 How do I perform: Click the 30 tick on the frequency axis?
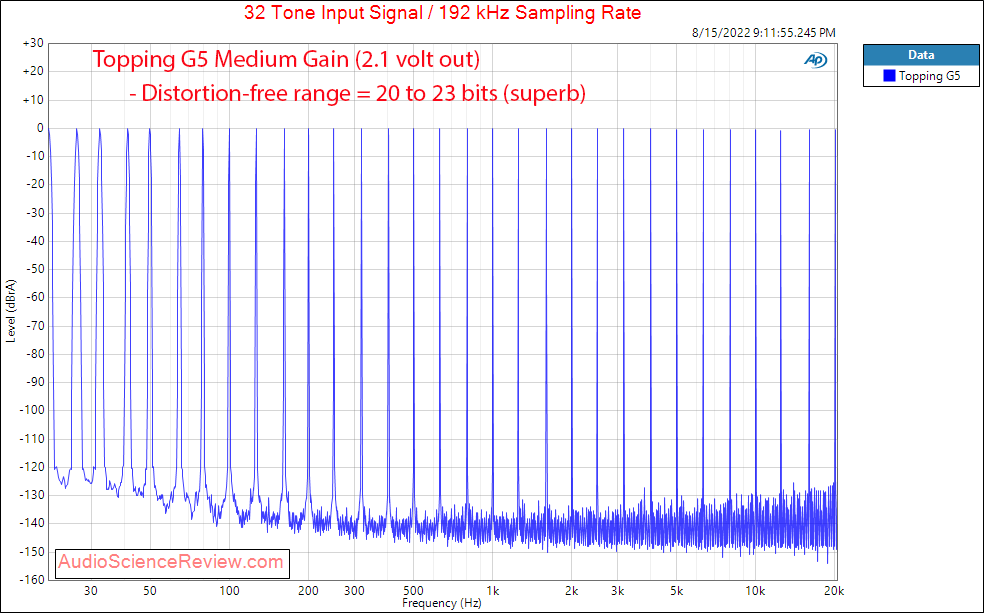[91, 590]
